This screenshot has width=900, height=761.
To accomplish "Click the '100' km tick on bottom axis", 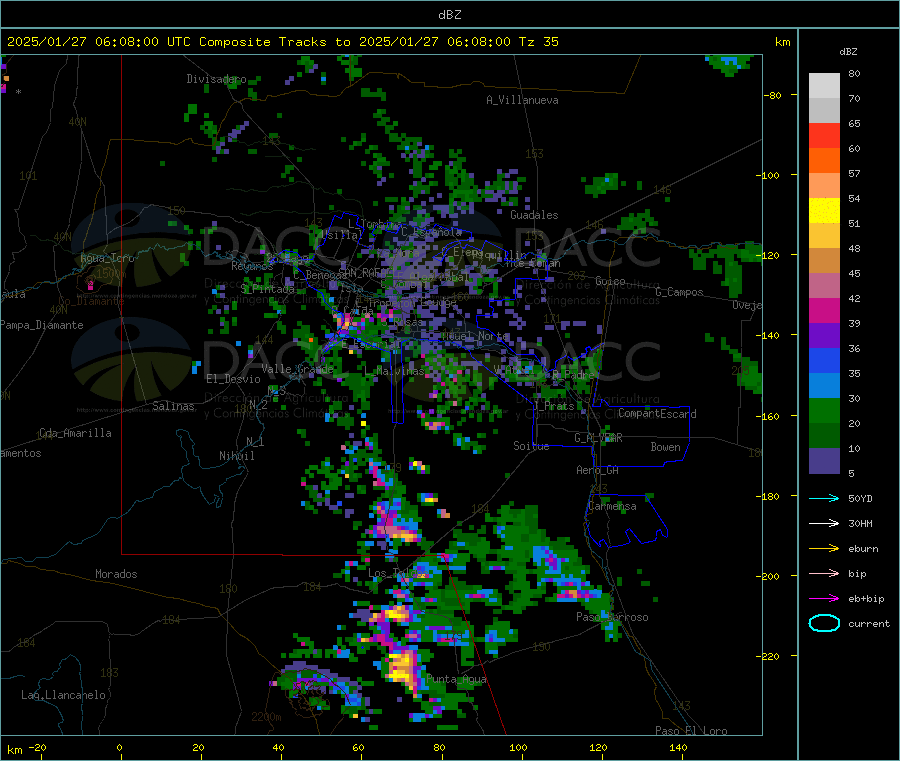I will pos(518,747).
